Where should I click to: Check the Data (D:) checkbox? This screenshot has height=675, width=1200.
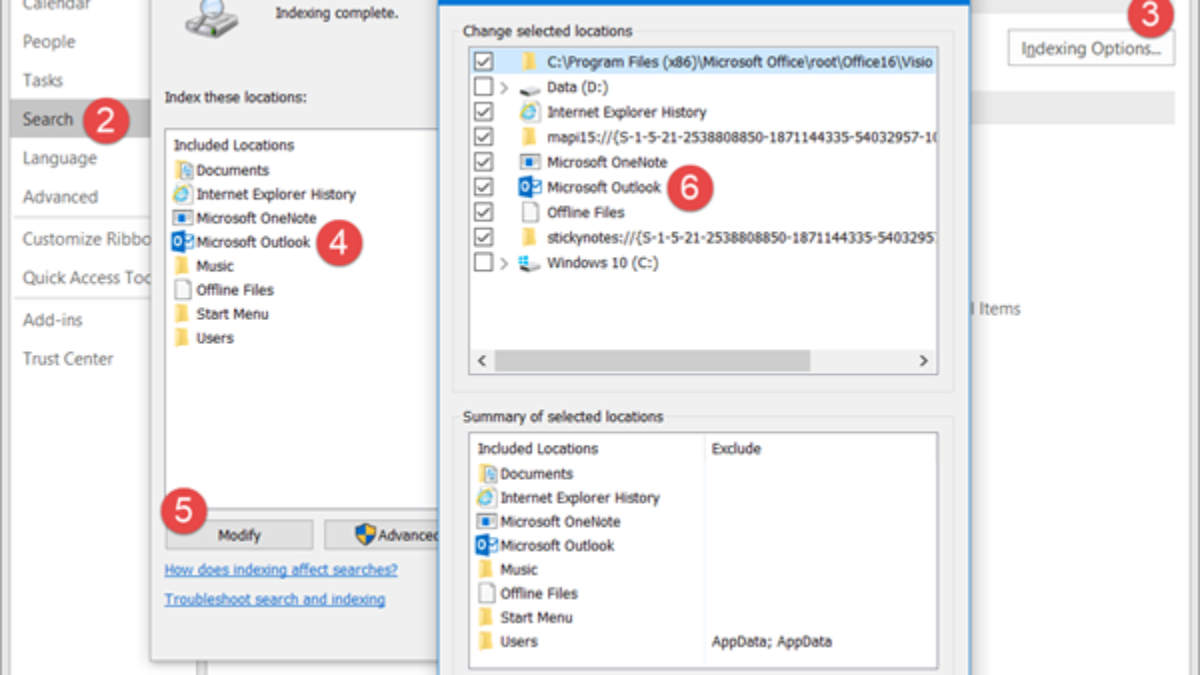[x=483, y=88]
